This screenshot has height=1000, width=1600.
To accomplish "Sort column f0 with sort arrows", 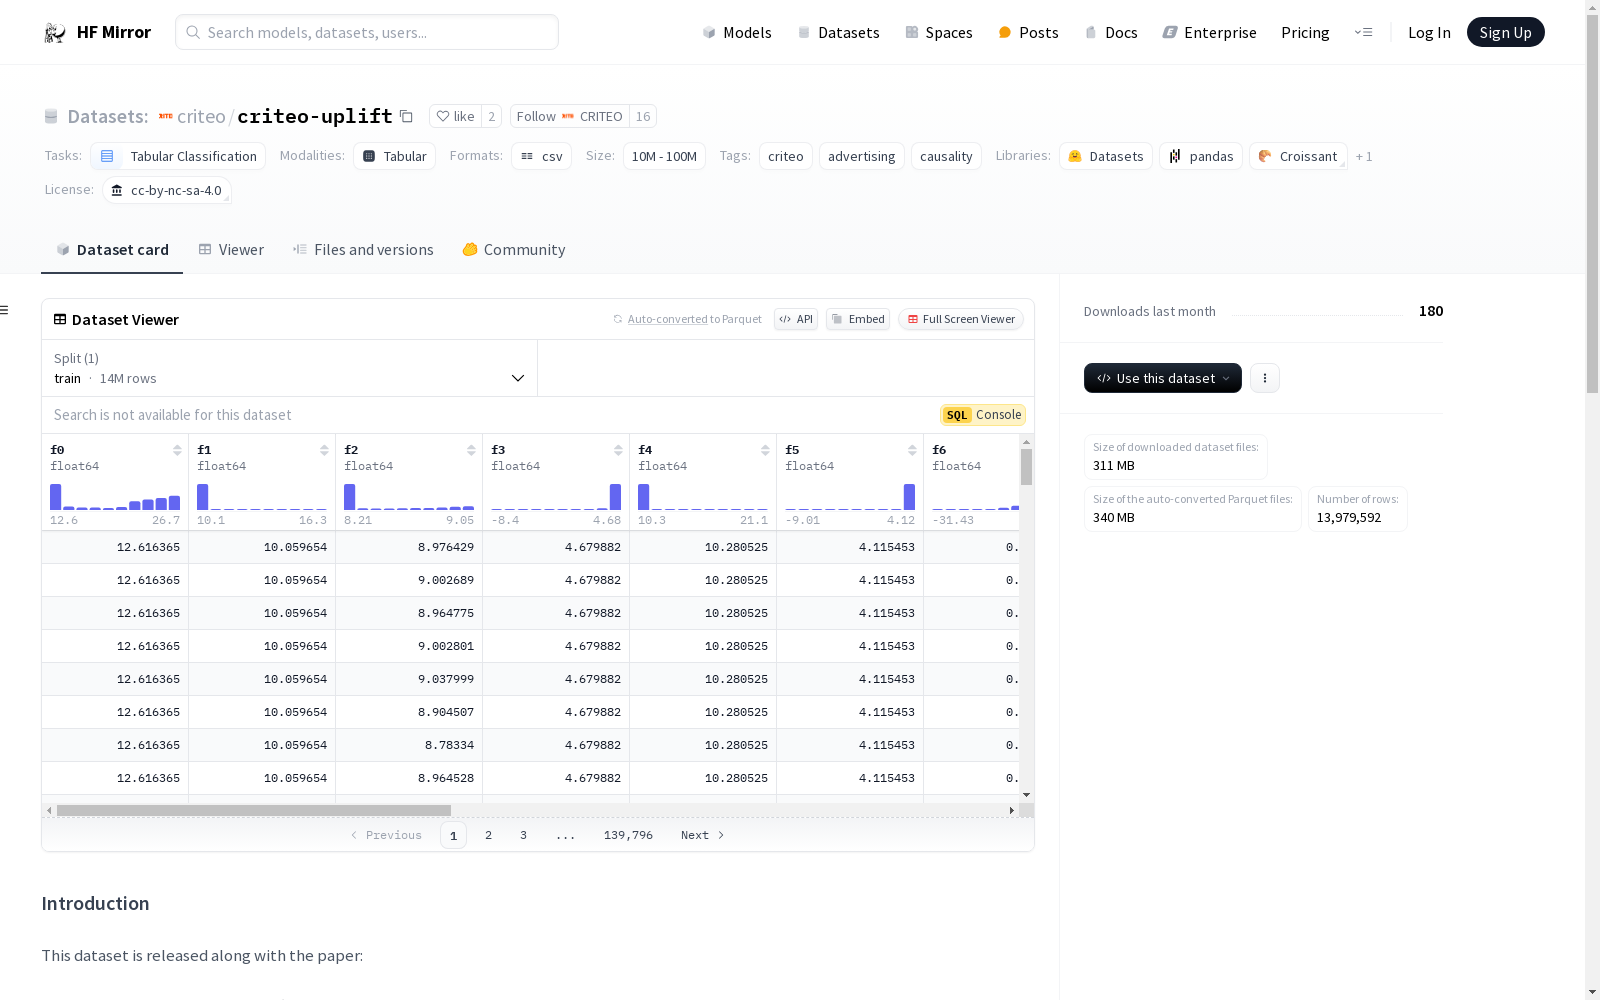I will [177, 450].
